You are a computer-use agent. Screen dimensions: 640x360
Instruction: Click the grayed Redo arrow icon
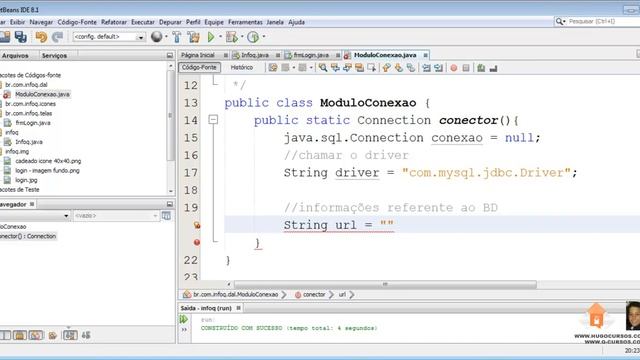57,37
